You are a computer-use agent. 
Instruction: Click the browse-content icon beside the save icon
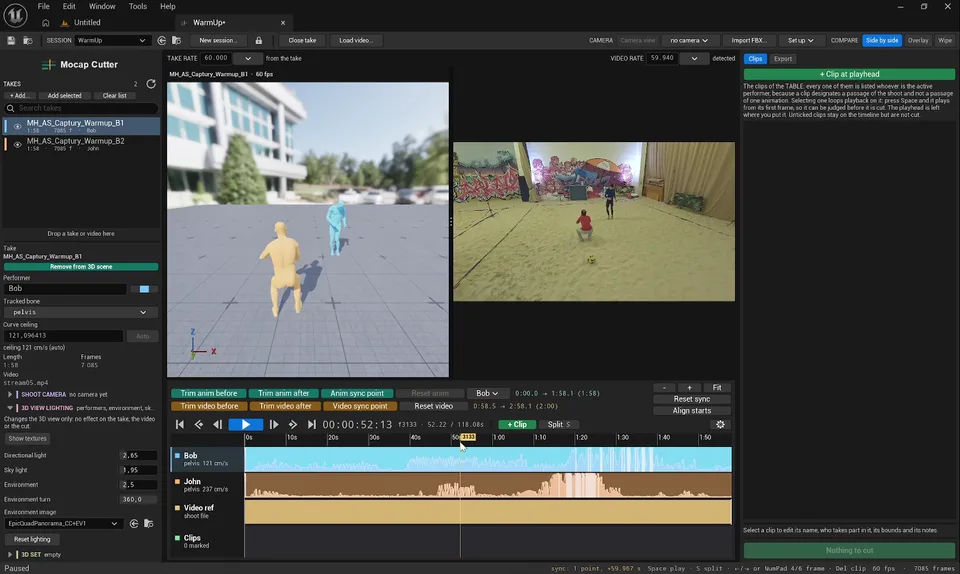[x=28, y=40]
